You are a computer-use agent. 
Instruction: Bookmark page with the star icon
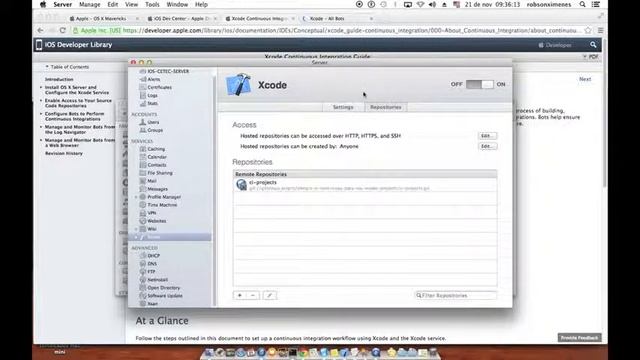[588, 30]
